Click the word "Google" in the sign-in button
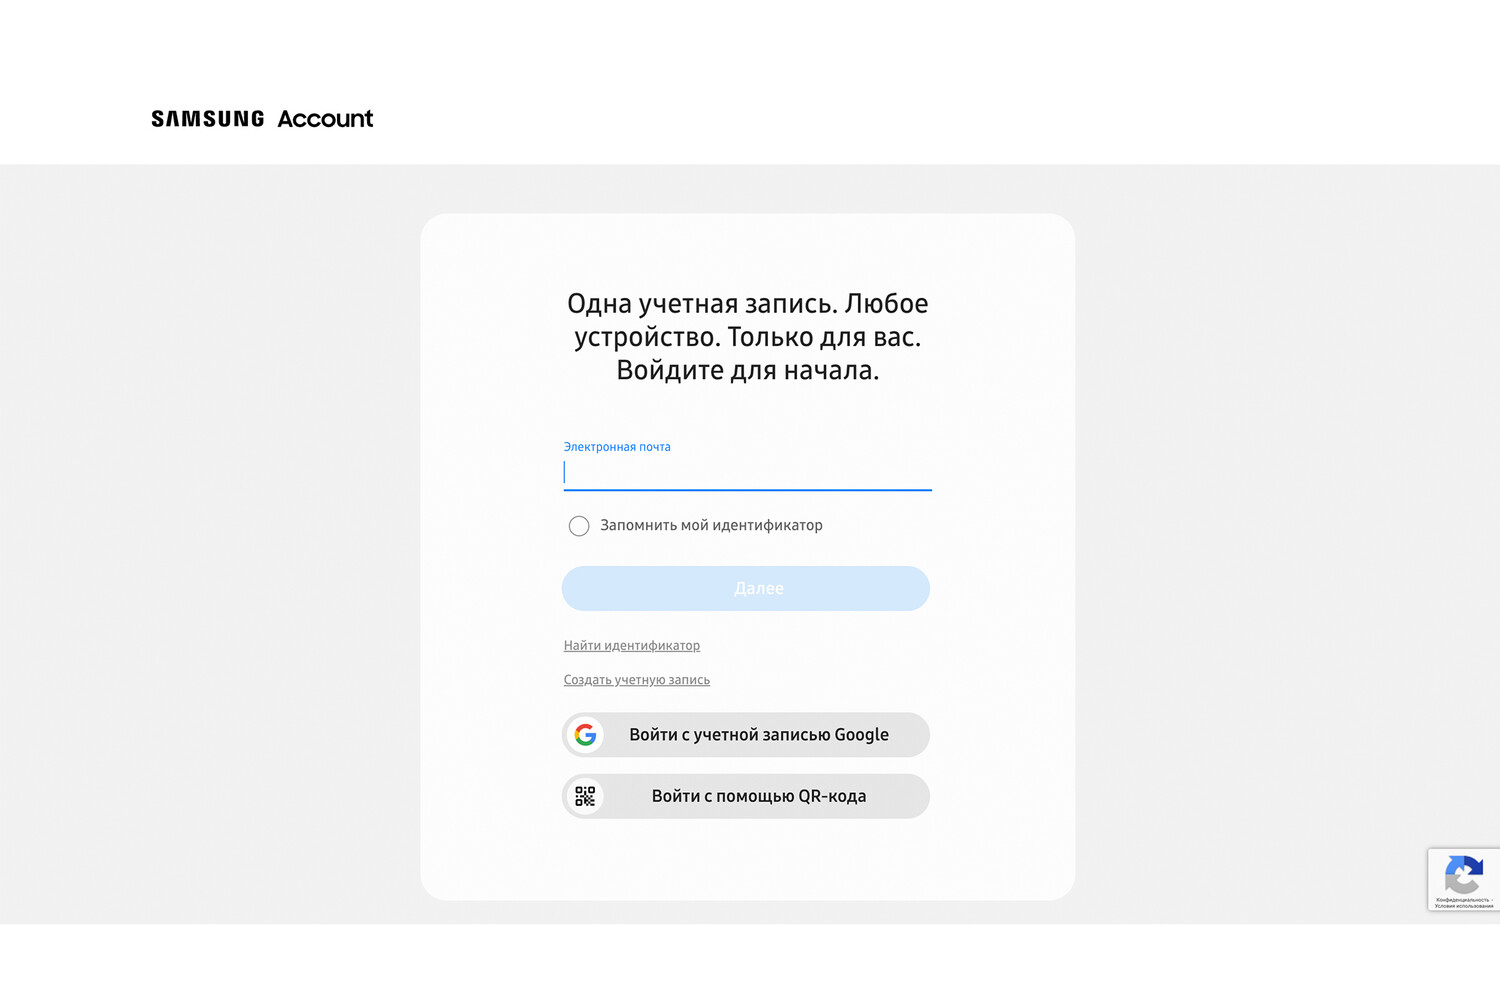 [x=862, y=735]
